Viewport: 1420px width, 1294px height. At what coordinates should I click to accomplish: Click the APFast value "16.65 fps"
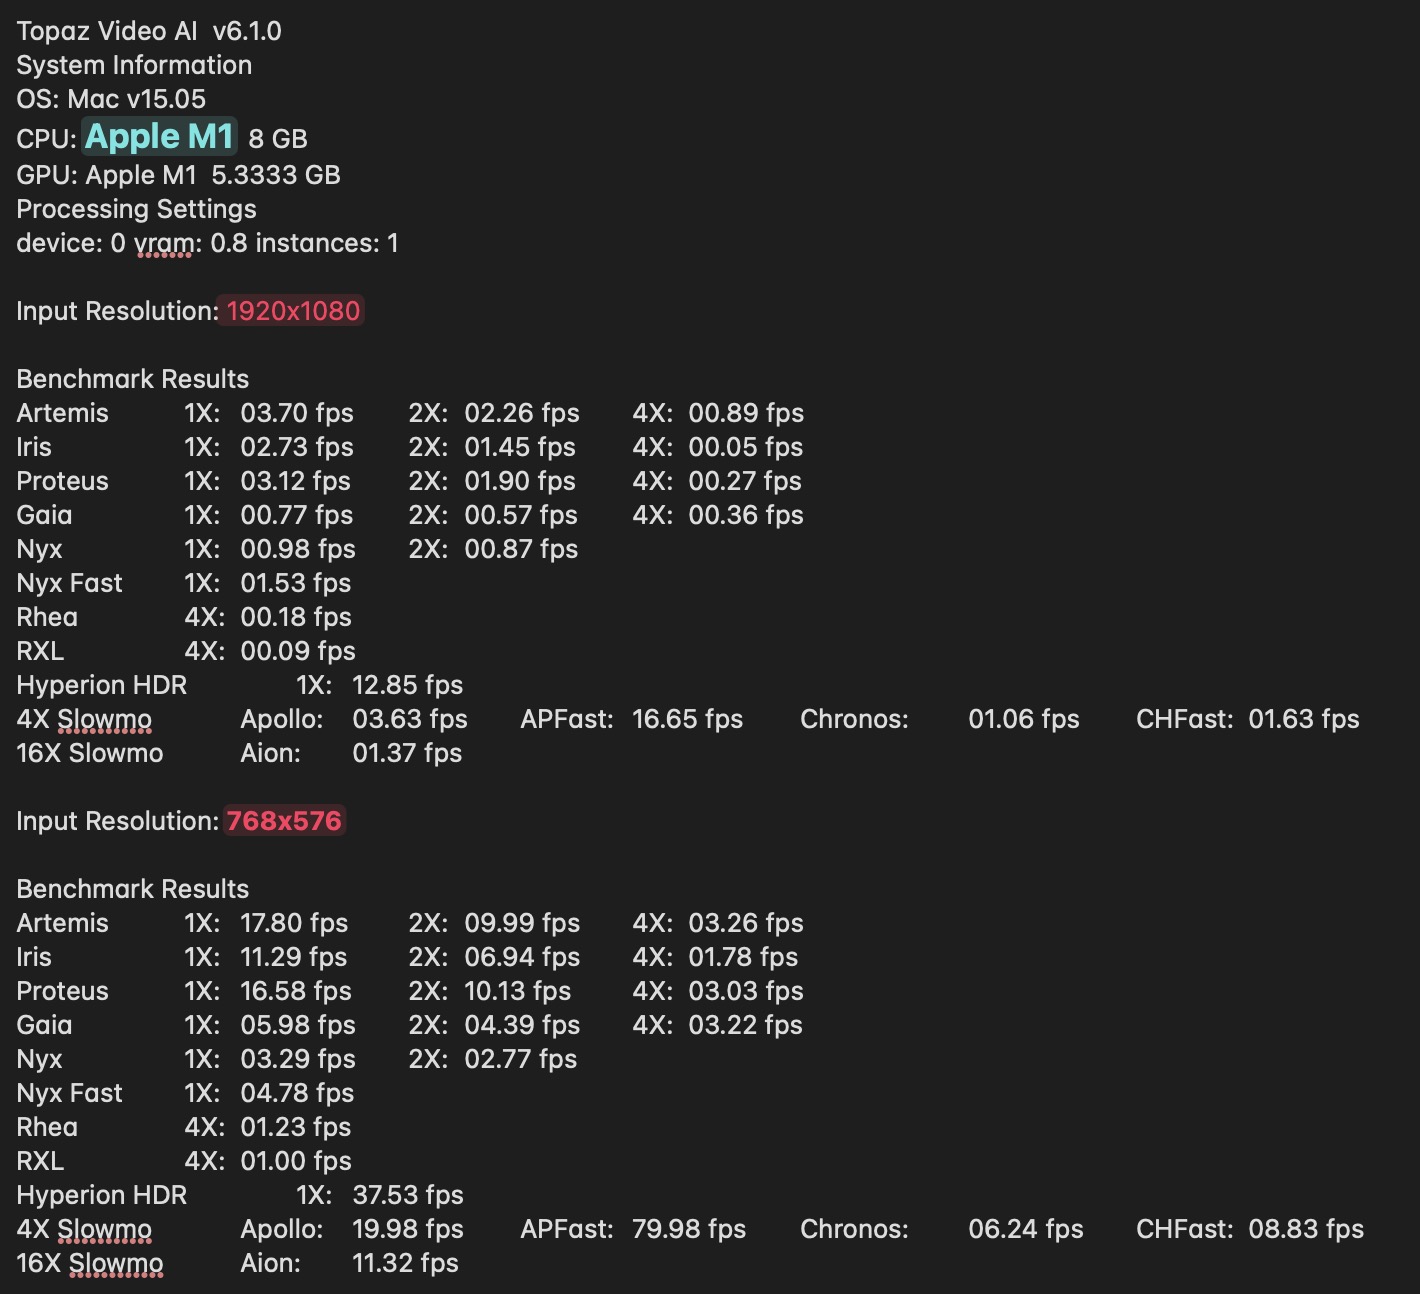pyautogui.click(x=688, y=719)
